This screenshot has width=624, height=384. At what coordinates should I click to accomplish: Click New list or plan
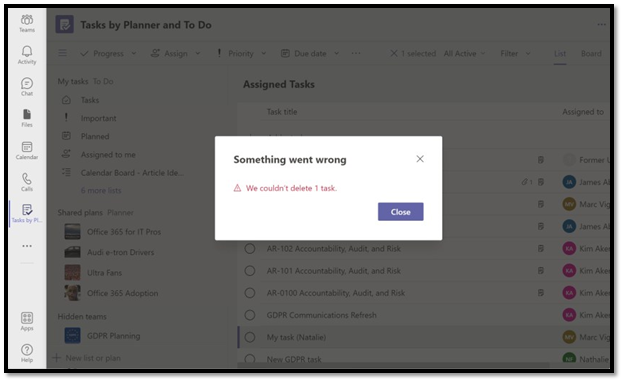pyautogui.click(x=86, y=358)
